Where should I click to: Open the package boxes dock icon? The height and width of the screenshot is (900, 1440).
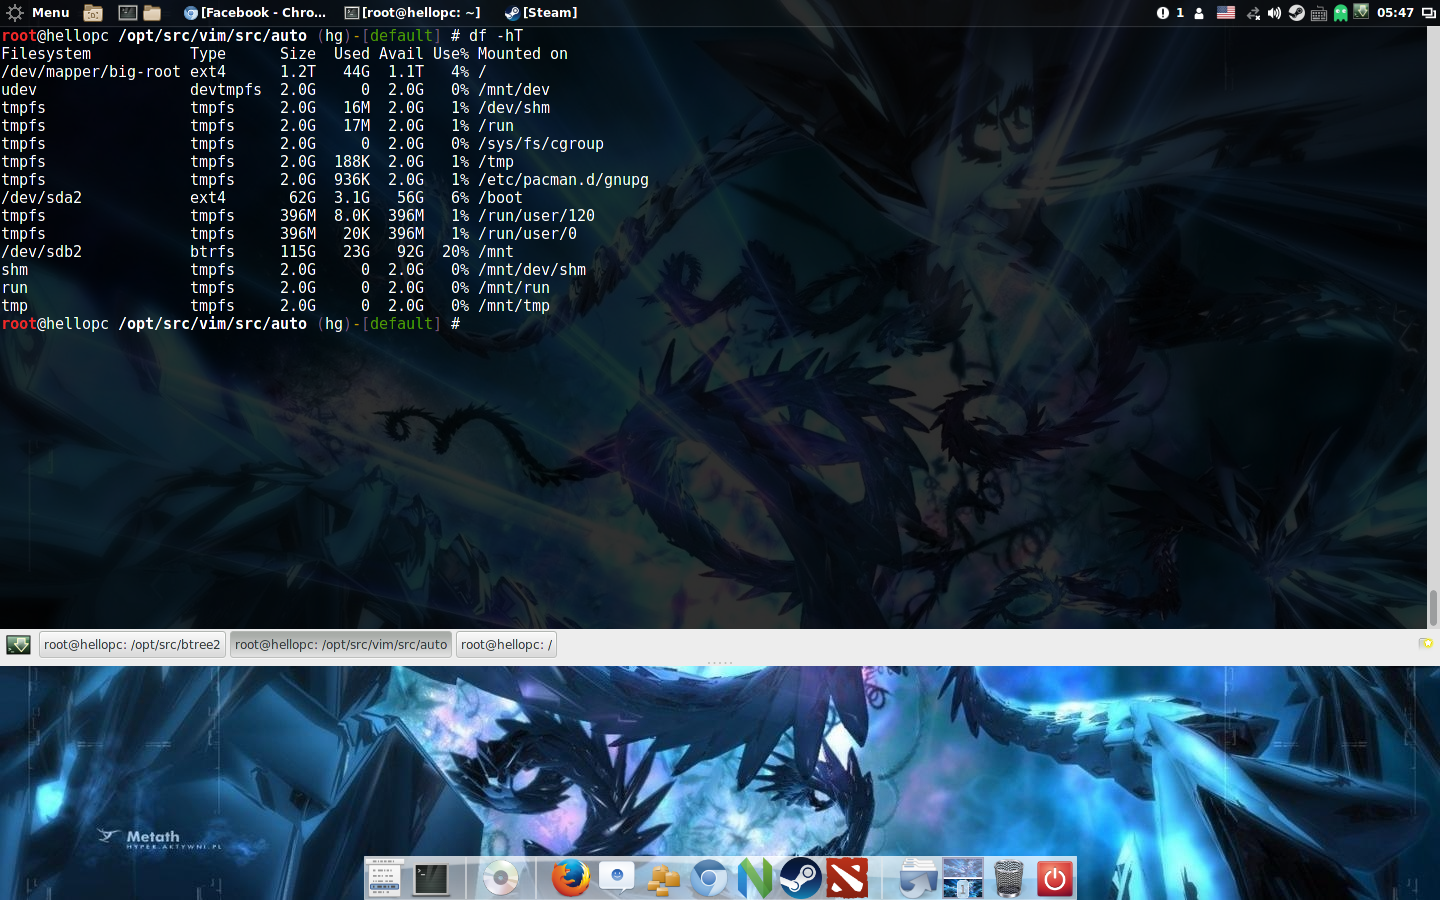[x=663, y=879]
